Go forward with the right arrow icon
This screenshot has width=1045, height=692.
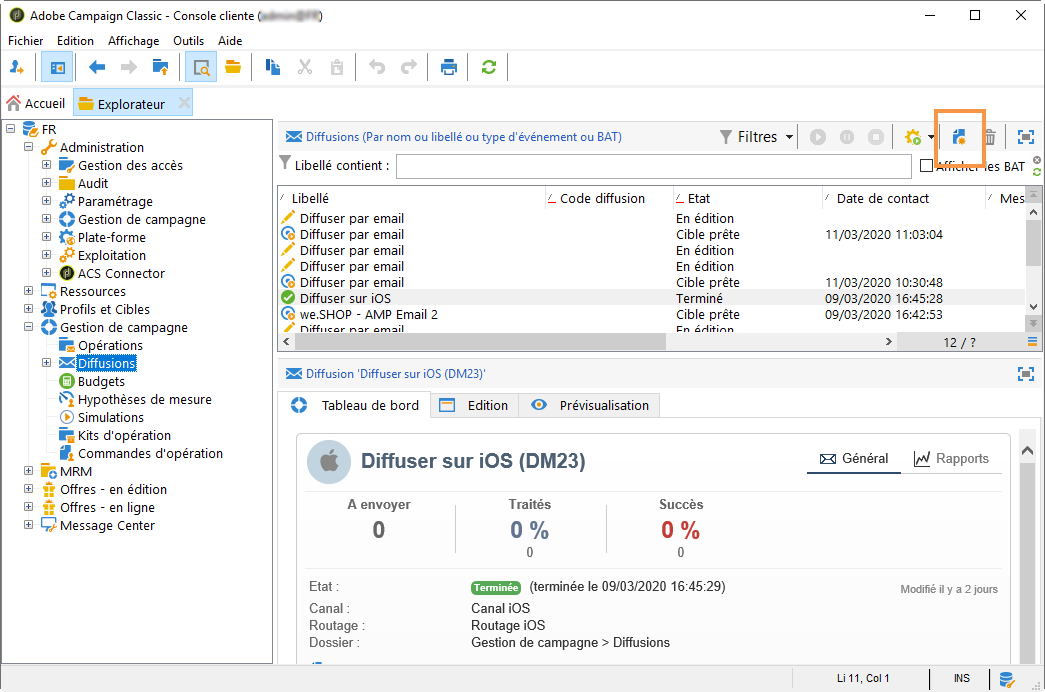coord(129,67)
